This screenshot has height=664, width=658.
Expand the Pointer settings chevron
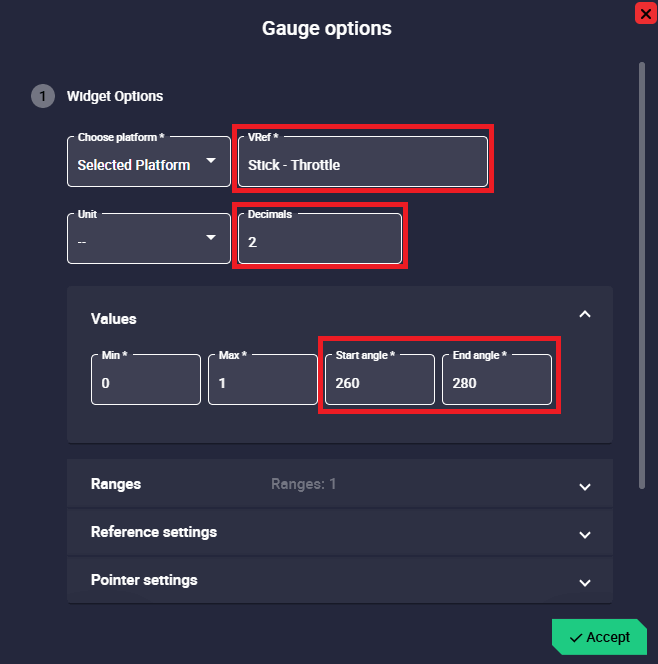(585, 582)
